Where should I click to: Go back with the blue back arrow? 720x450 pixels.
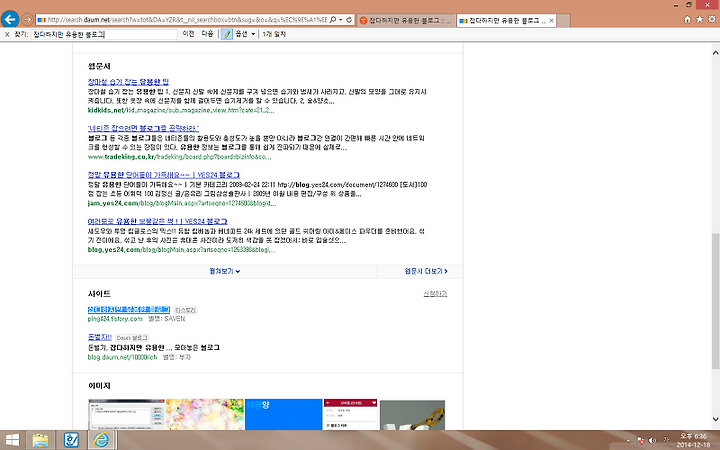(10, 19)
